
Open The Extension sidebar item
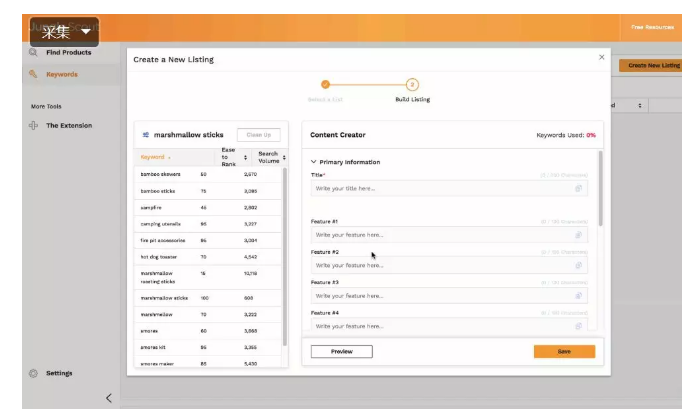click(69, 126)
